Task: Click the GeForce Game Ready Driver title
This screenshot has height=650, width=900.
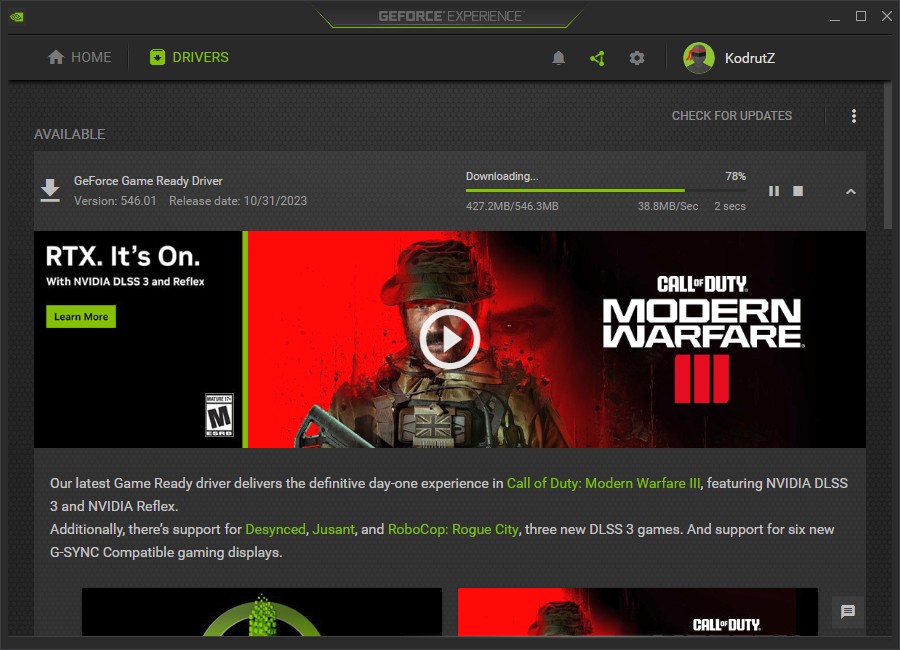Action: (x=148, y=181)
